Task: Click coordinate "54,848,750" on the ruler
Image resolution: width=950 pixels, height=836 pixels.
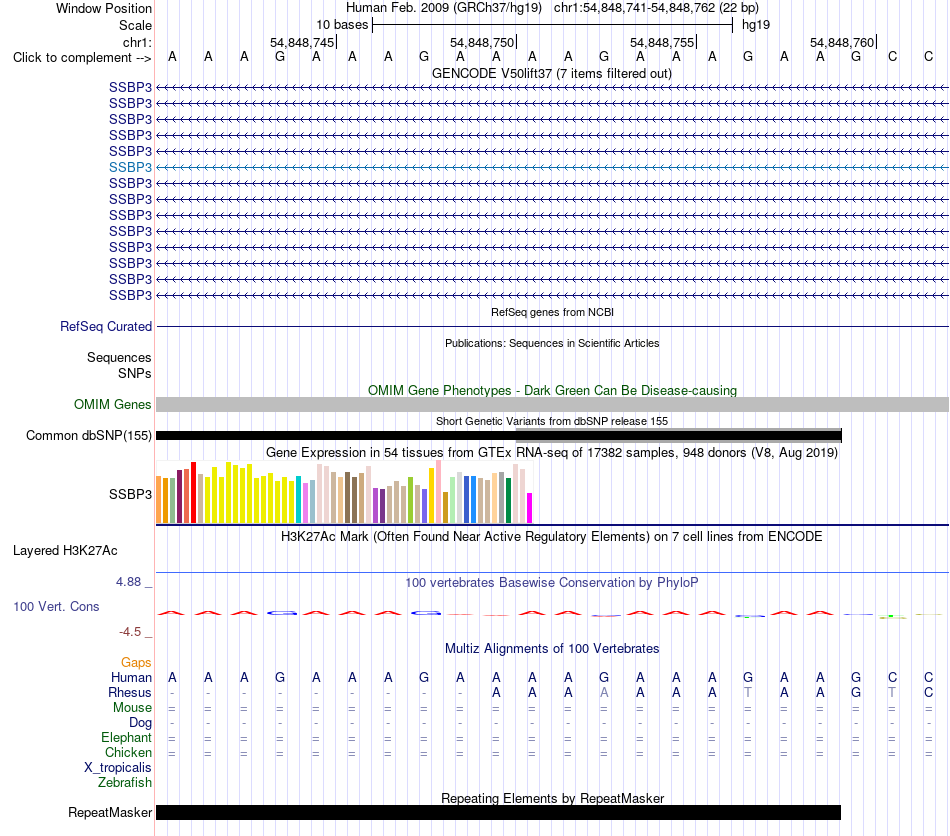Action: click(482, 42)
